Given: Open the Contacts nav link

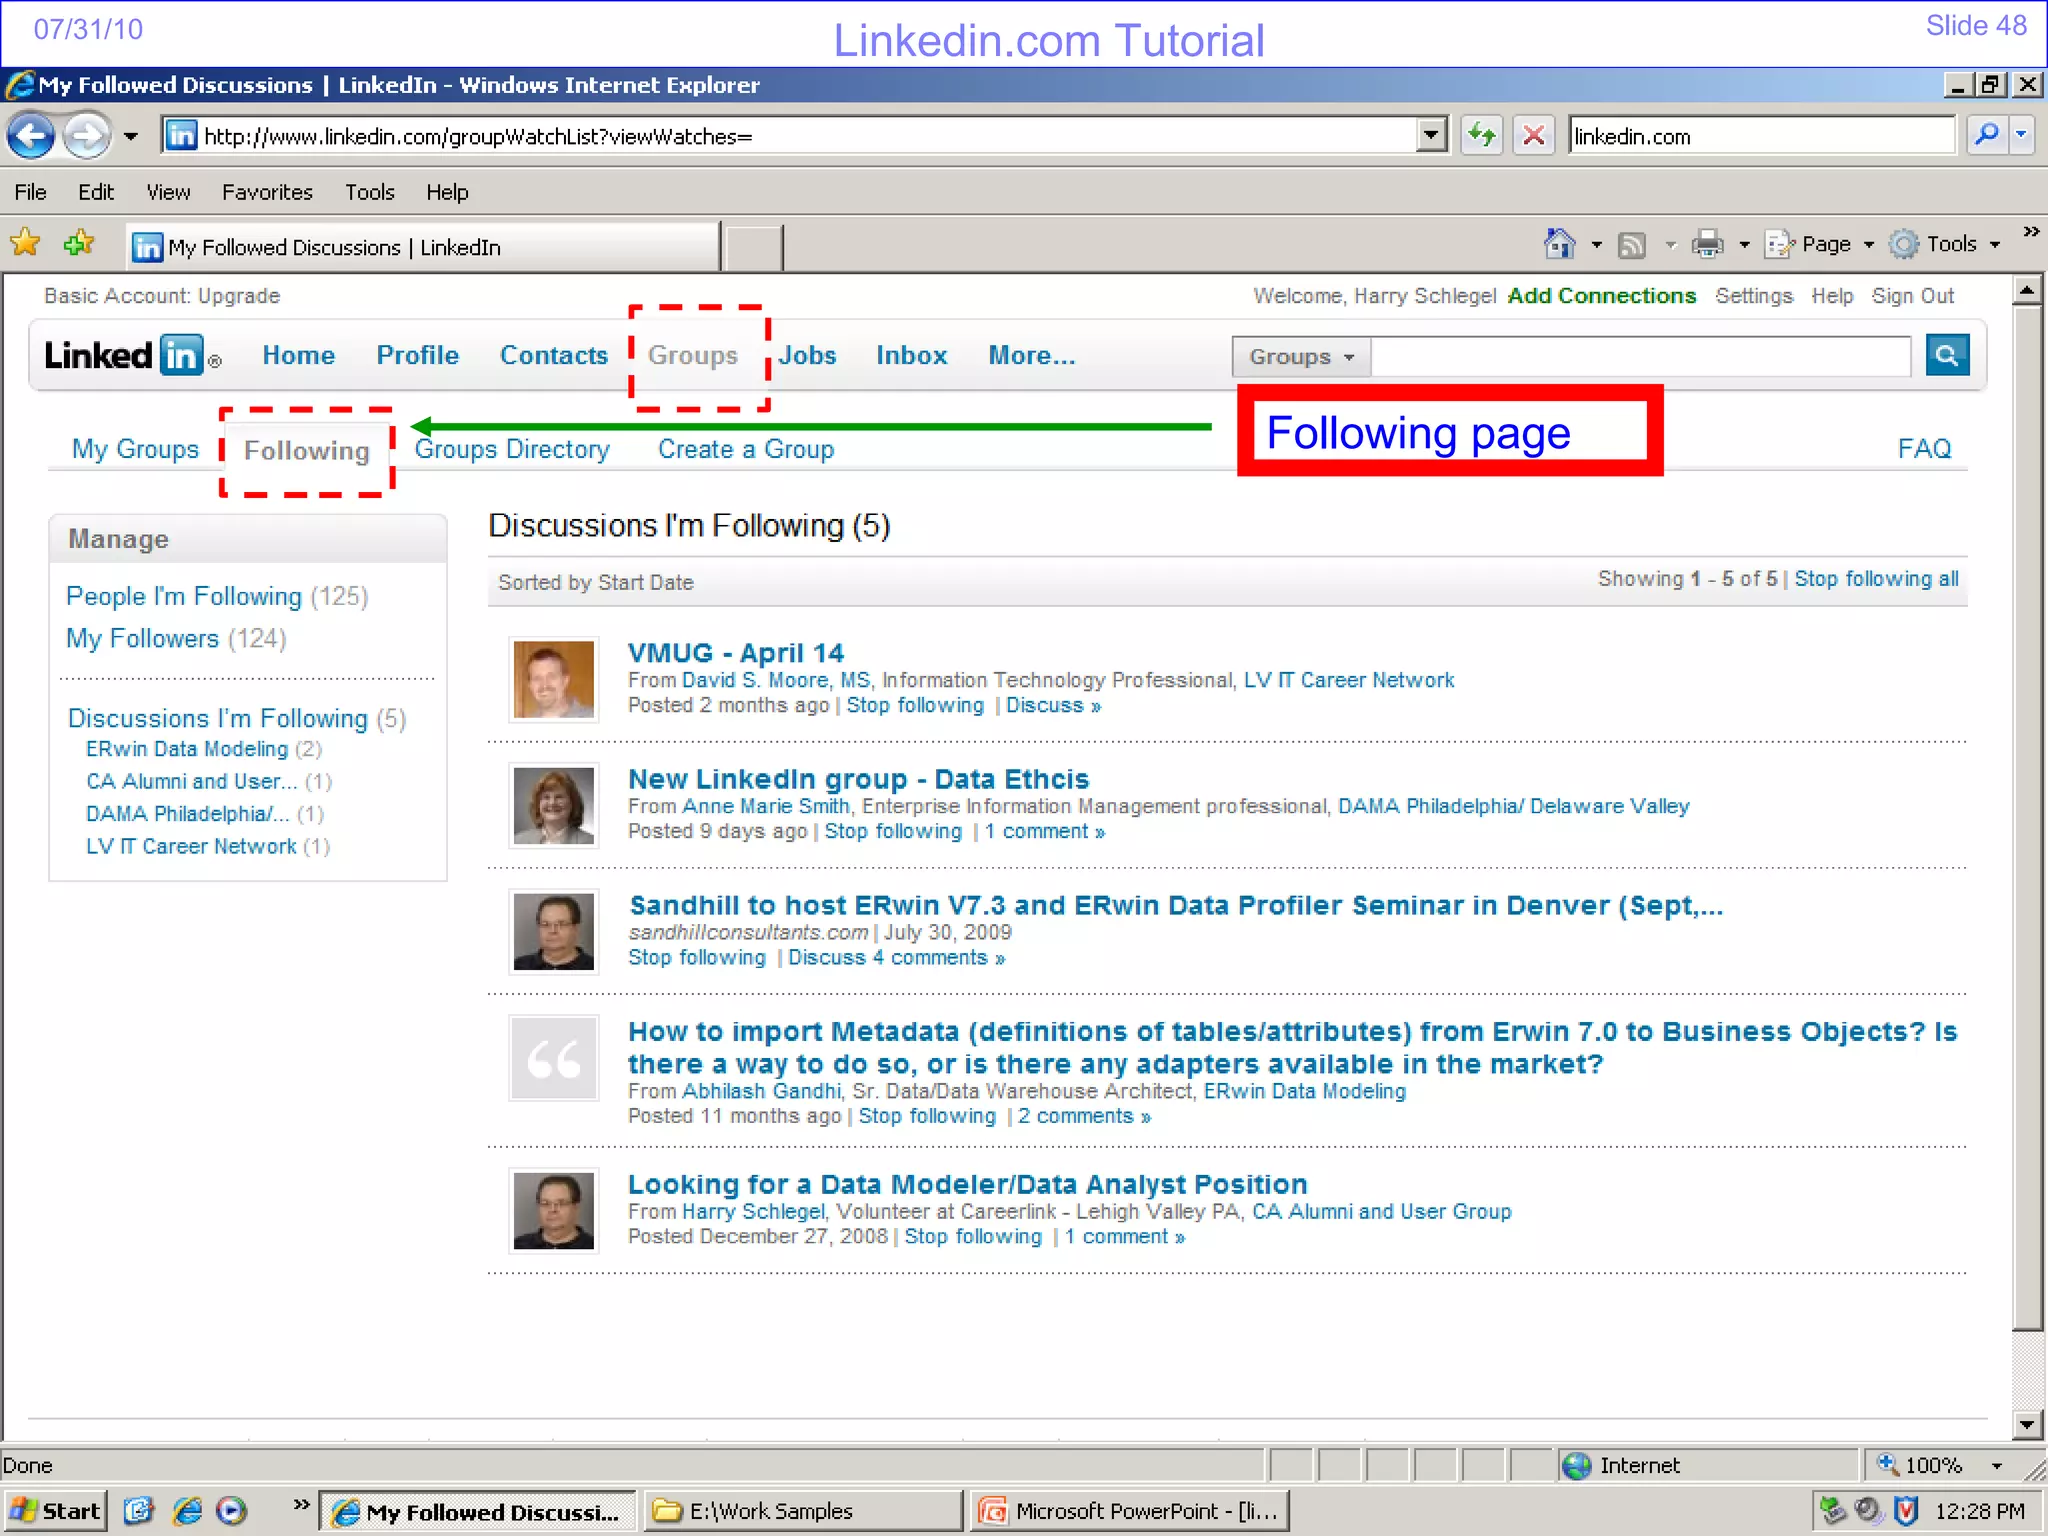Looking at the screenshot, I should 553,355.
